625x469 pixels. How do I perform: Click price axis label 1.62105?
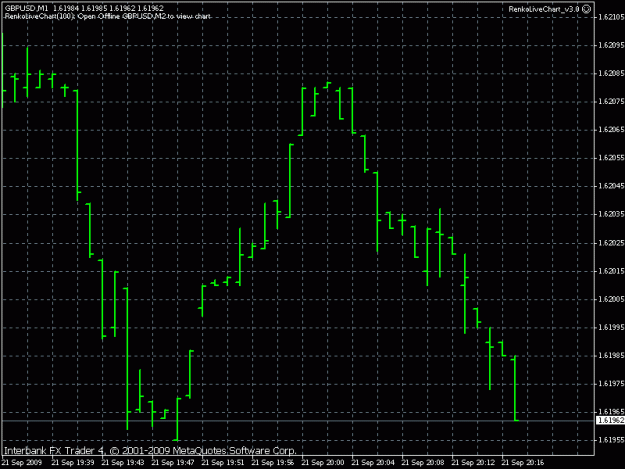[x=611, y=17]
